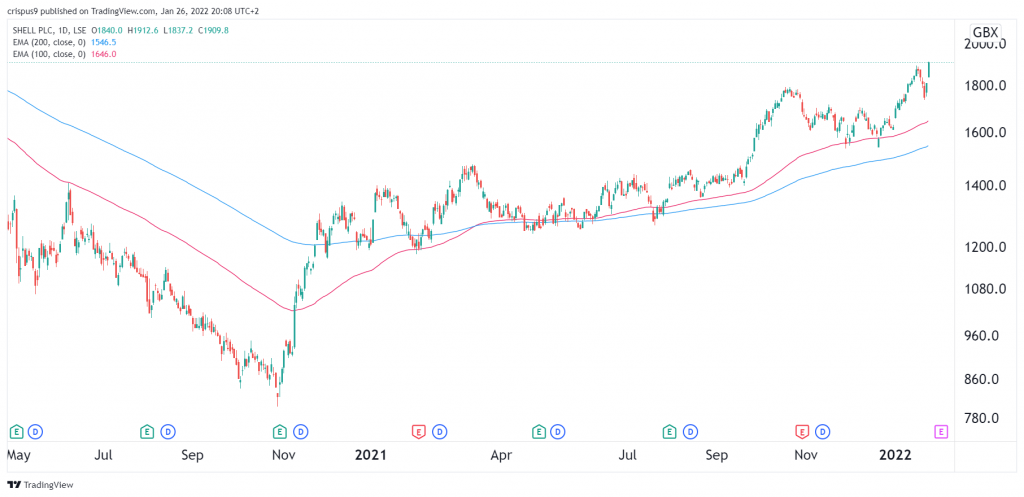The image size is (1024, 497).
Task: Select the 2021 year label on the time axis
Action: click(371, 455)
